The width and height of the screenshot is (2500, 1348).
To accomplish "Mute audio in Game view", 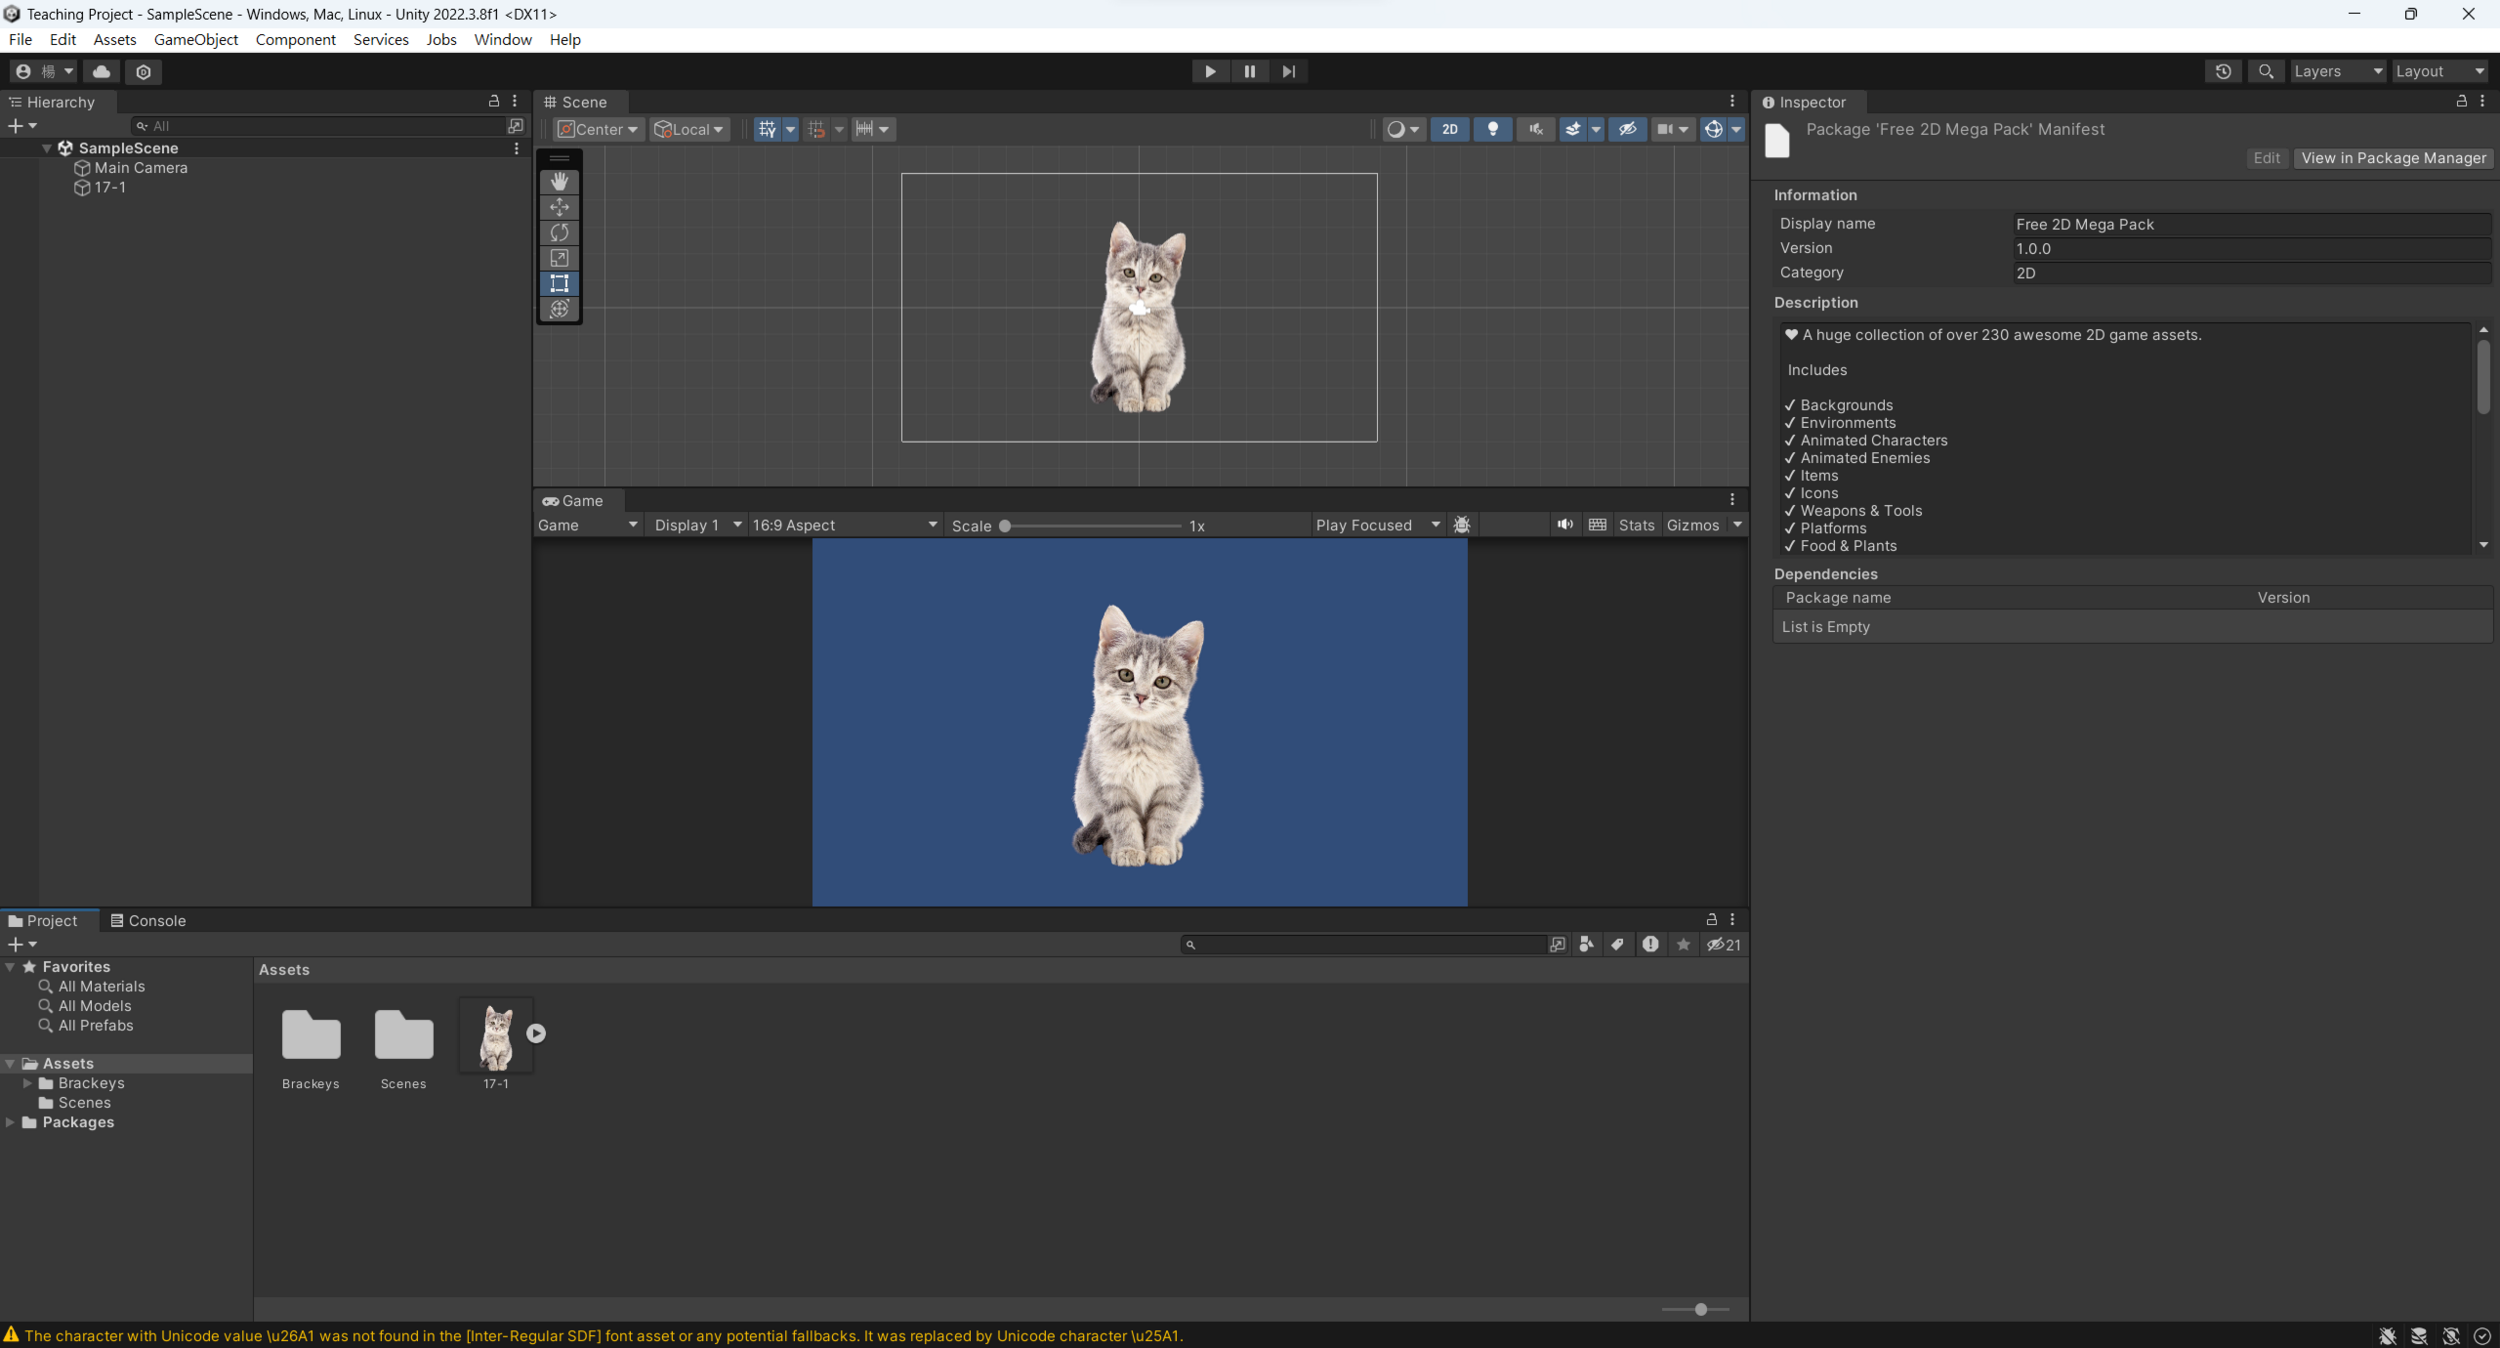I will (1564, 525).
